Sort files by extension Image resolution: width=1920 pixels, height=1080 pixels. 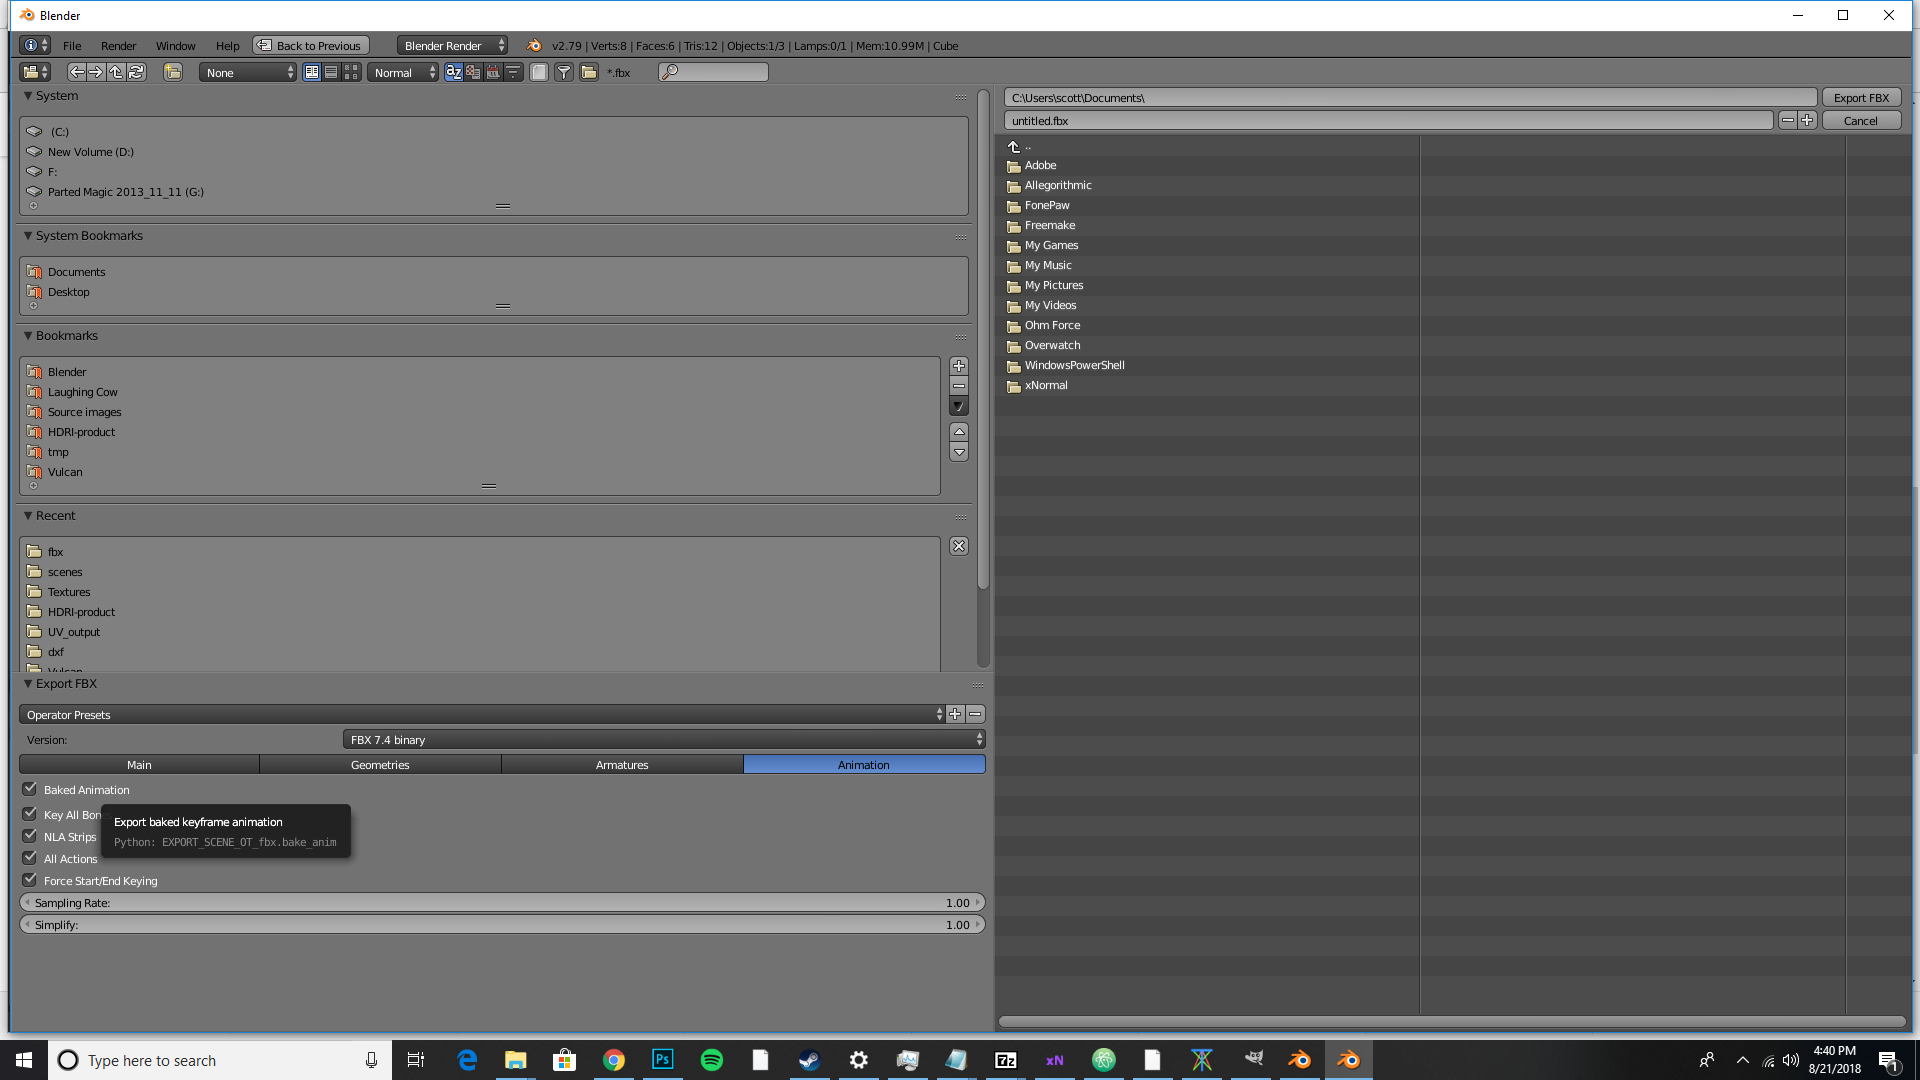click(x=473, y=72)
